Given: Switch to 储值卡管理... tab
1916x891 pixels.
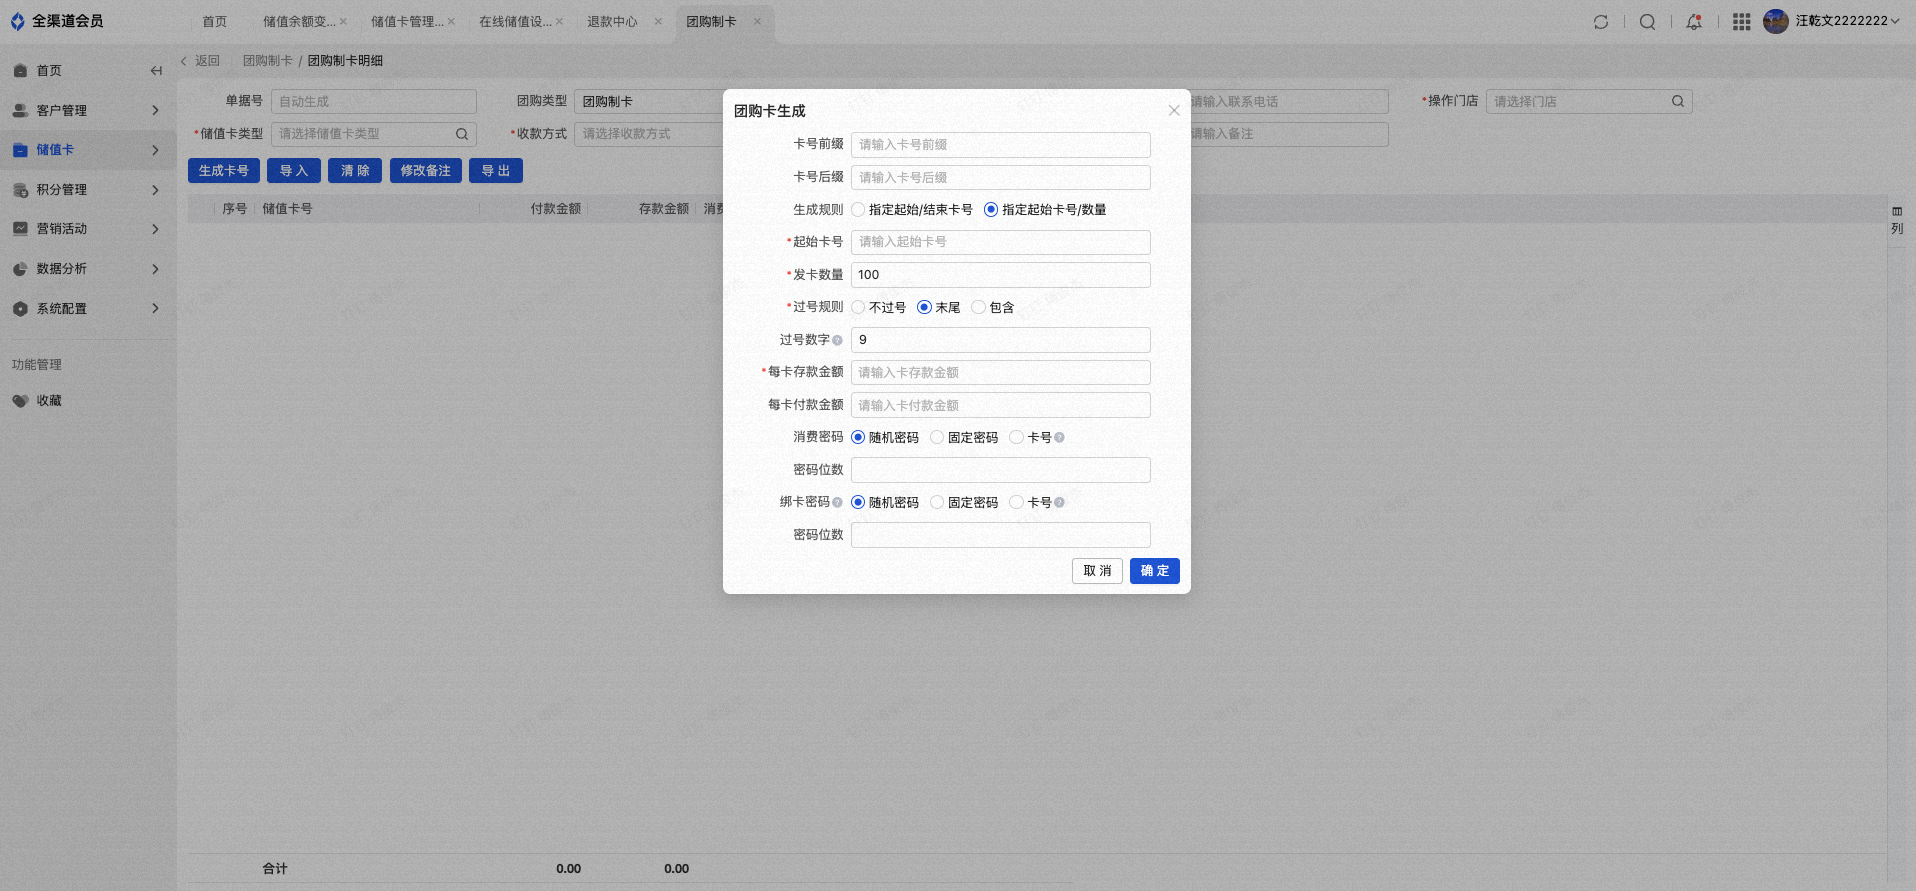Looking at the screenshot, I should (x=407, y=22).
